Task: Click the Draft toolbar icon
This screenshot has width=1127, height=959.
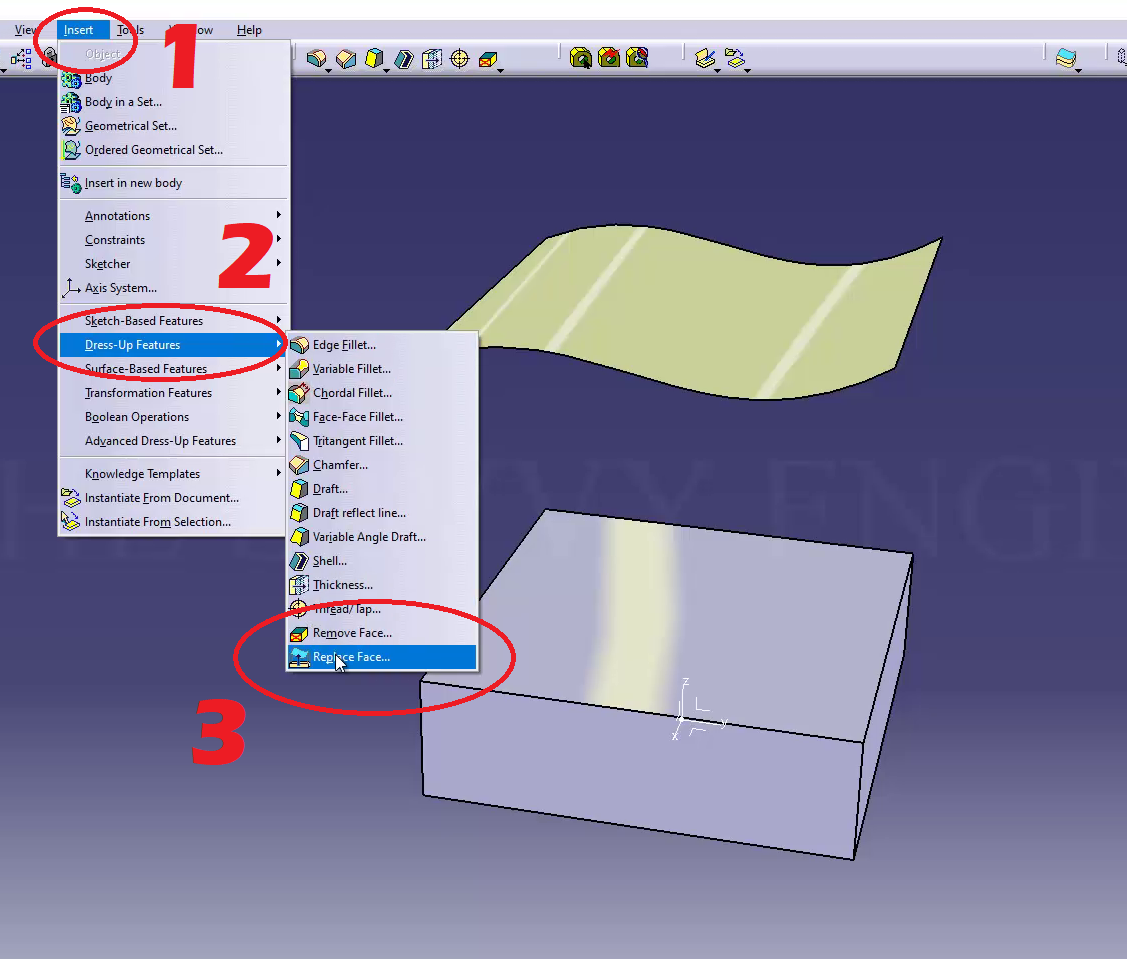Action: pyautogui.click(x=375, y=59)
